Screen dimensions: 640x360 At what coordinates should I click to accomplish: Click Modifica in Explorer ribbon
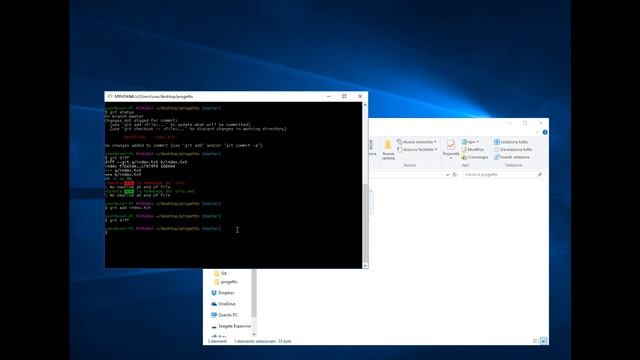coord(473,149)
